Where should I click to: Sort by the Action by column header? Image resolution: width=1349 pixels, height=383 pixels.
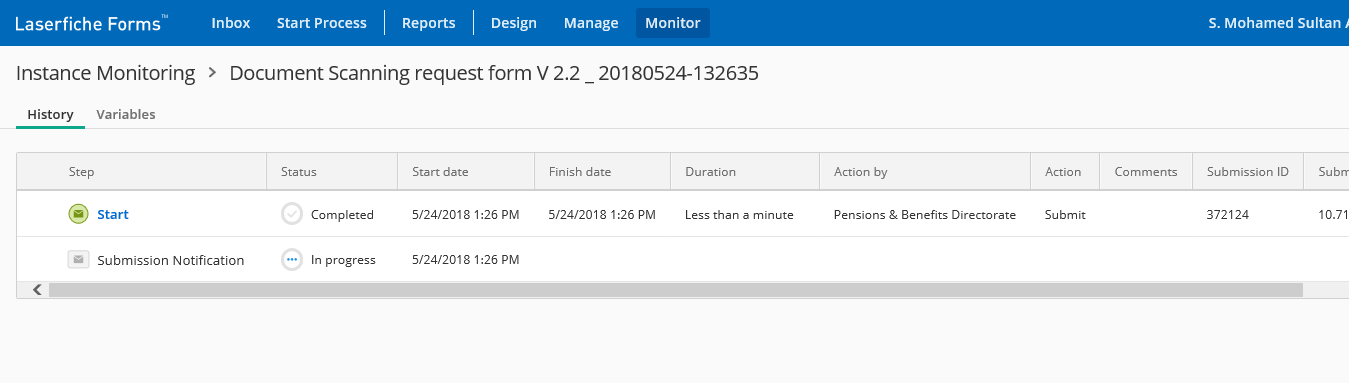click(x=925, y=172)
